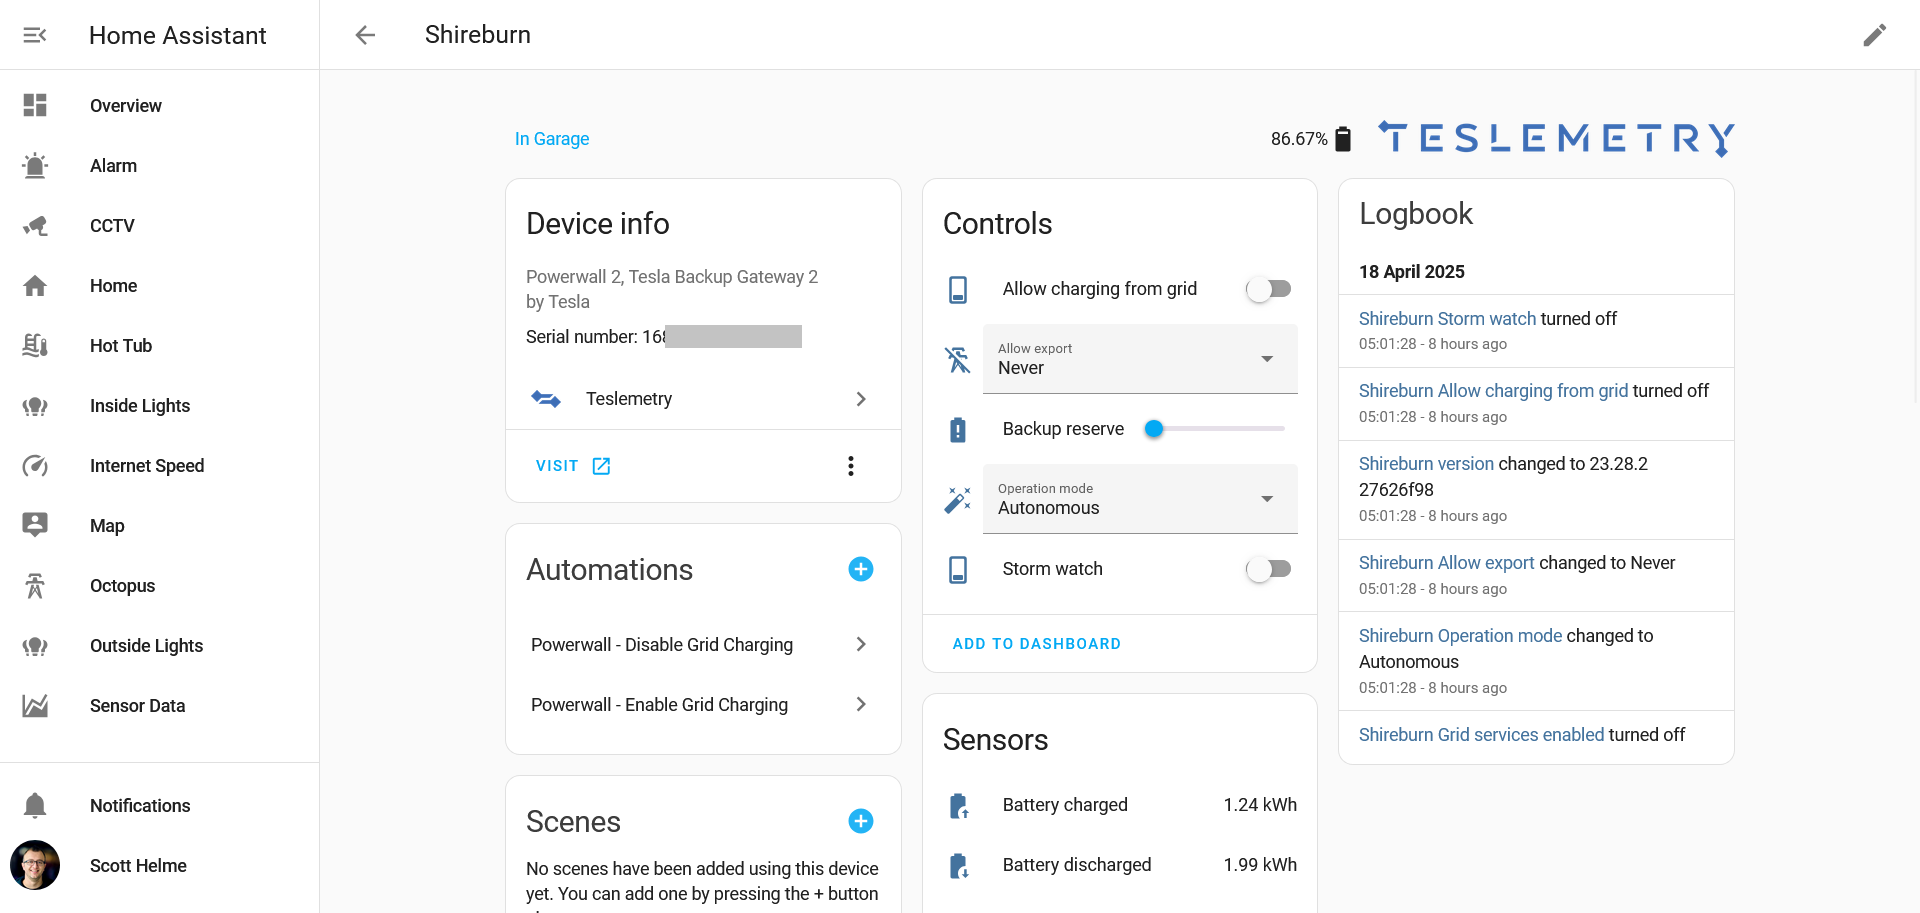This screenshot has height=913, width=1920.
Task: Add a new scene with plus icon
Action: click(x=860, y=821)
